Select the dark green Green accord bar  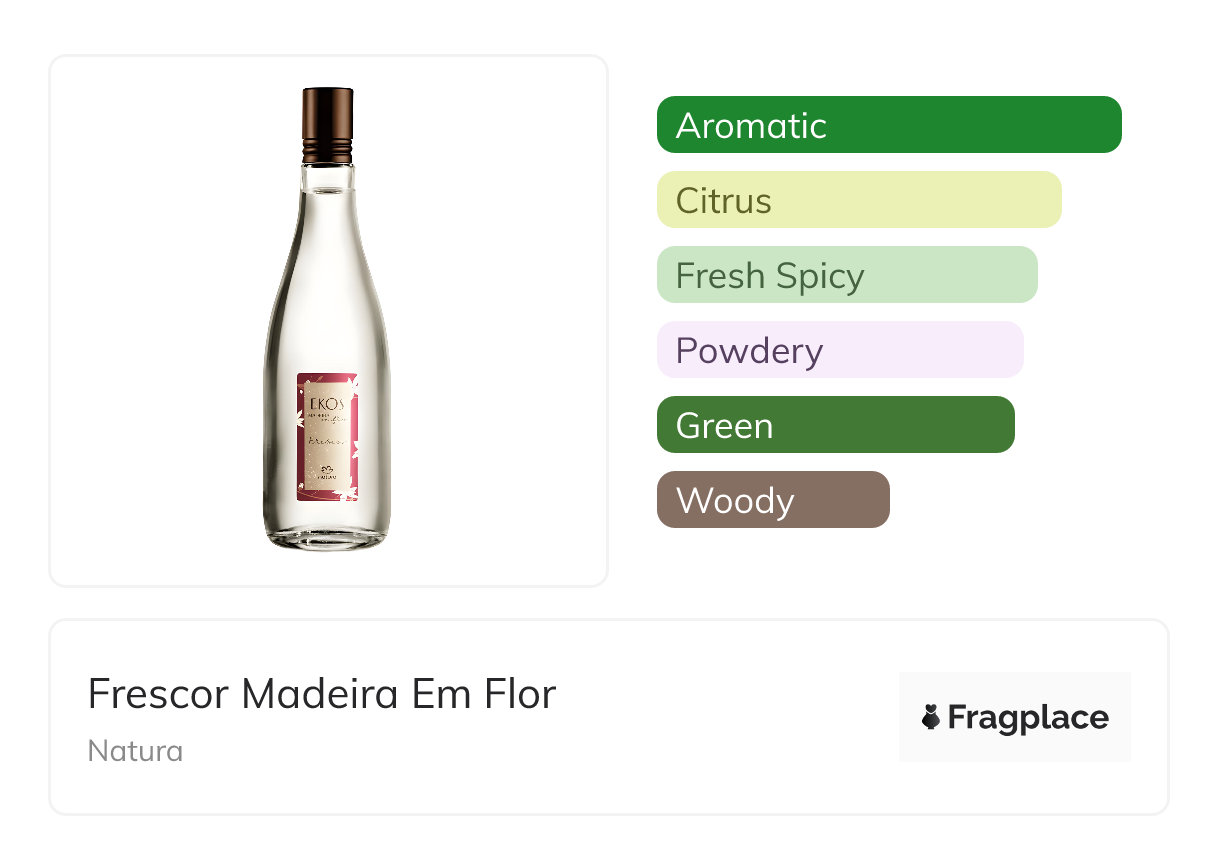coord(835,425)
